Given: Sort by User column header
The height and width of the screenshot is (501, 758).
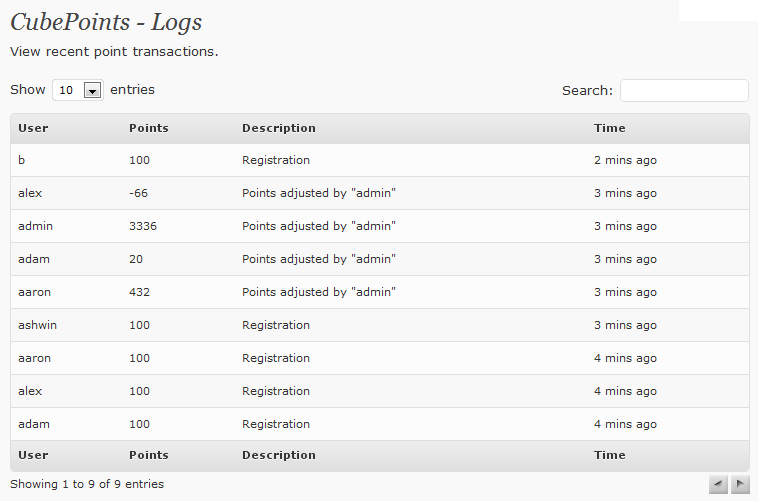Looking at the screenshot, I should (x=33, y=128).
